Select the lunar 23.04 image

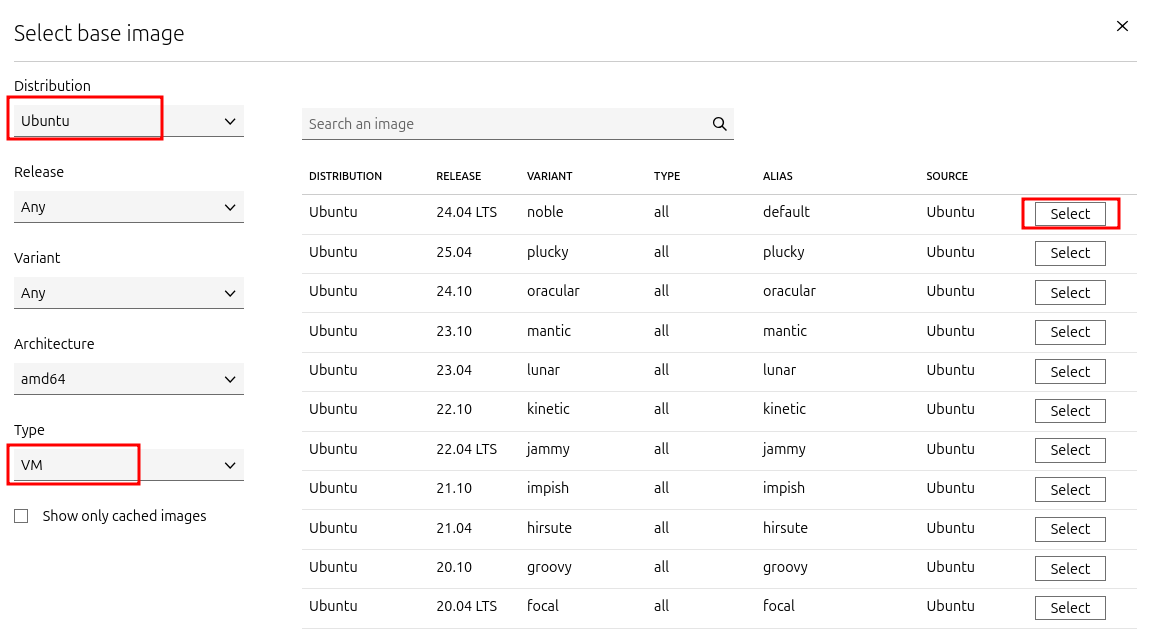coord(1070,371)
